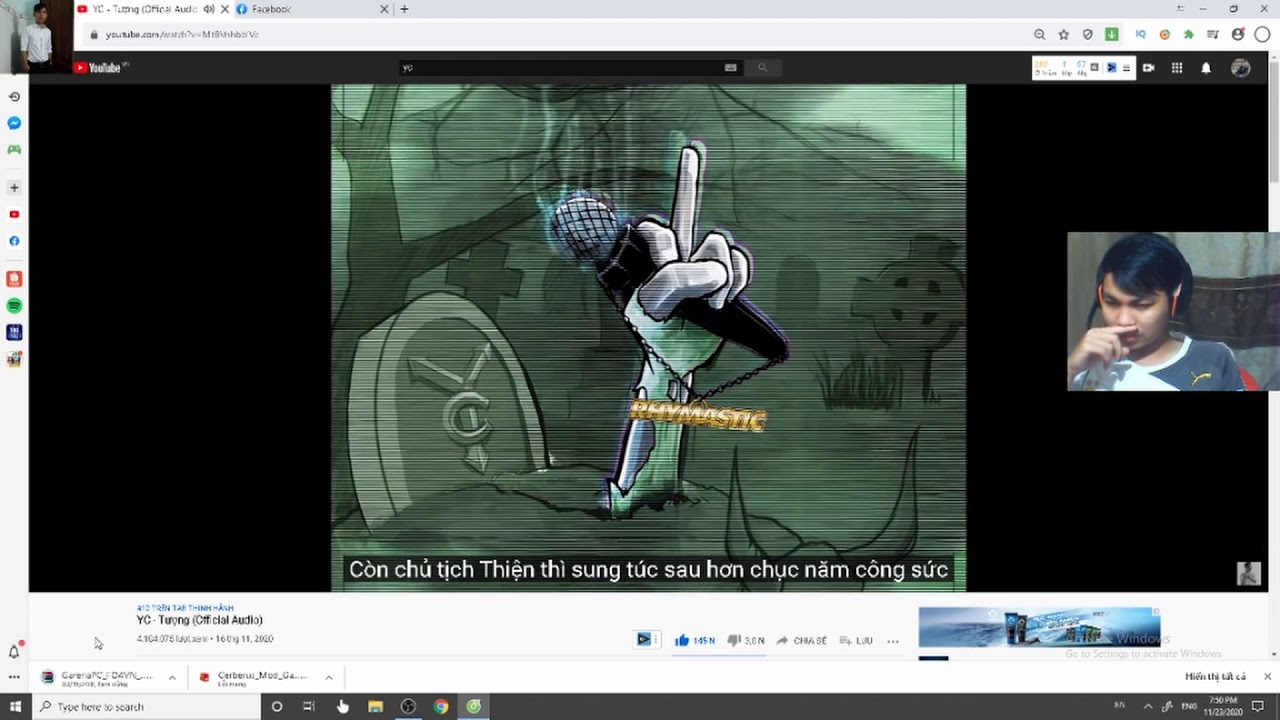Click the zoom-out magnifier in address bar
The height and width of the screenshot is (720, 1280).
coord(1040,34)
